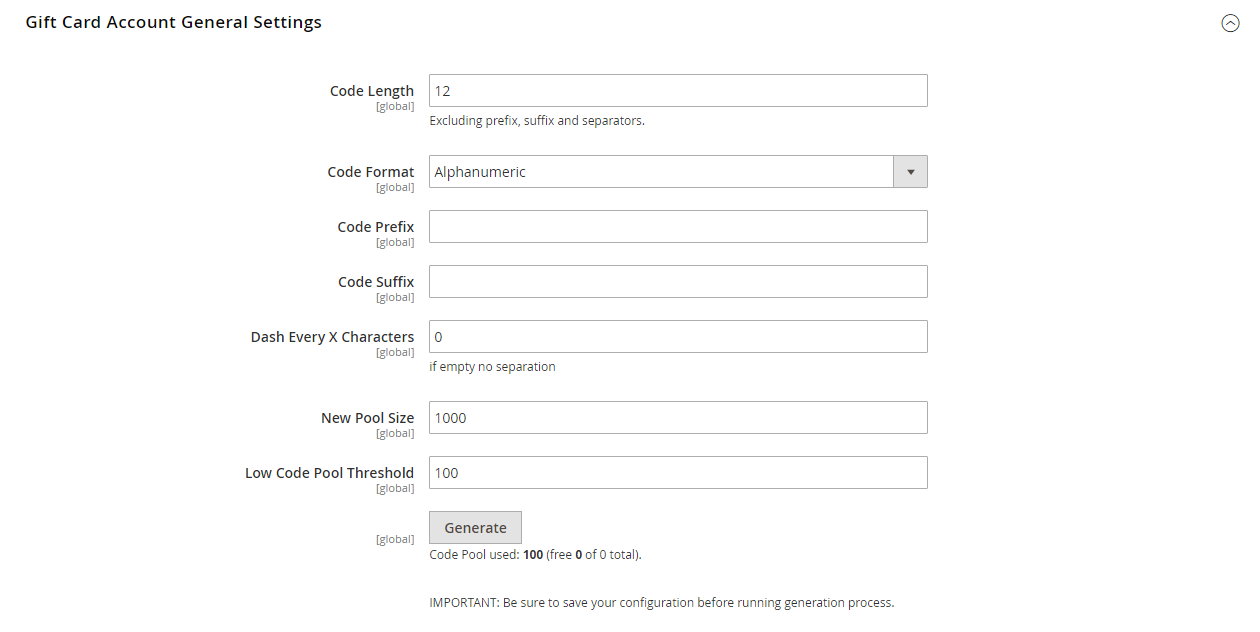Open the Code Format arrow button
This screenshot has width=1260, height=632.
pos(910,172)
